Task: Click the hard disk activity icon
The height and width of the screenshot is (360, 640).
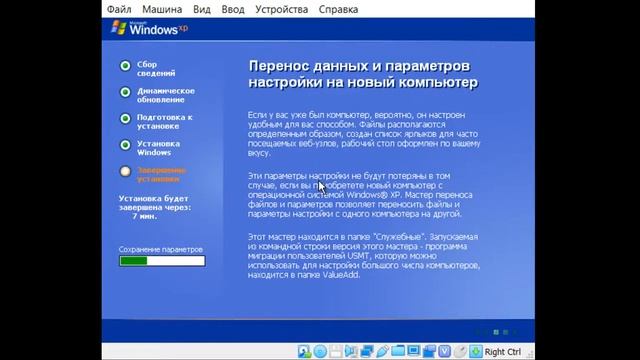Action: click(x=304, y=351)
